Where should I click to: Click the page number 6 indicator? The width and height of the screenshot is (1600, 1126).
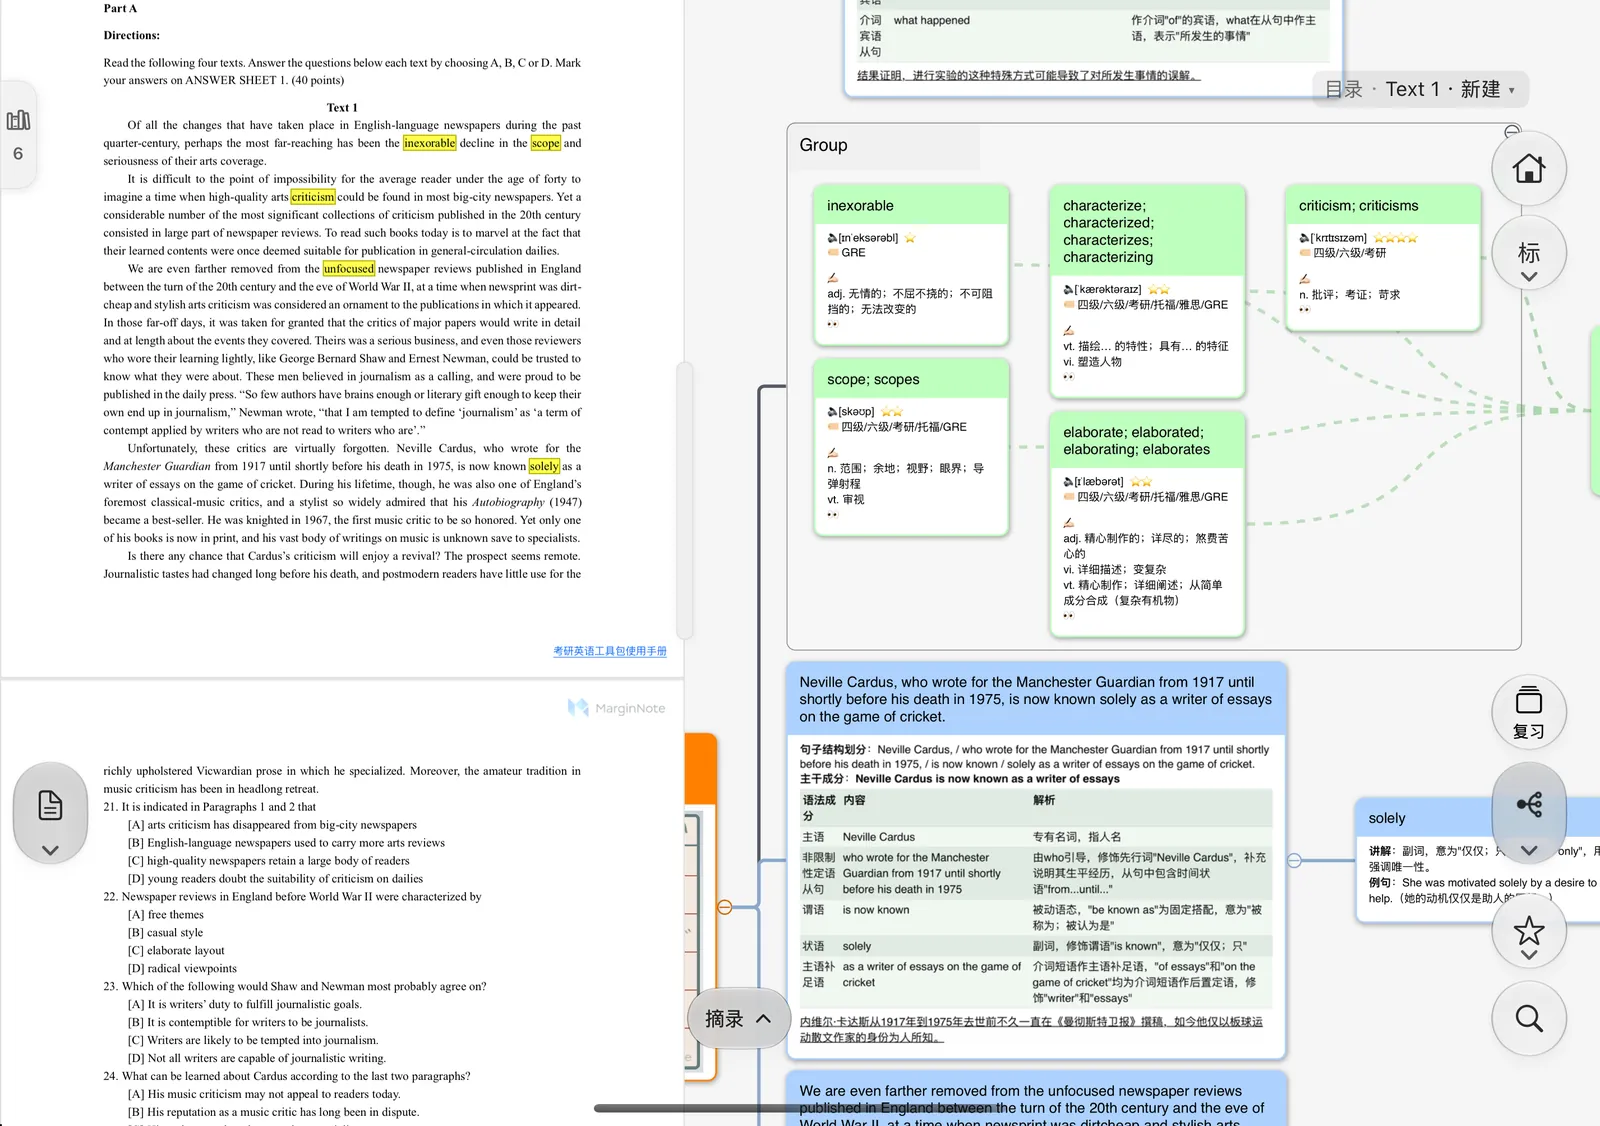point(17,154)
